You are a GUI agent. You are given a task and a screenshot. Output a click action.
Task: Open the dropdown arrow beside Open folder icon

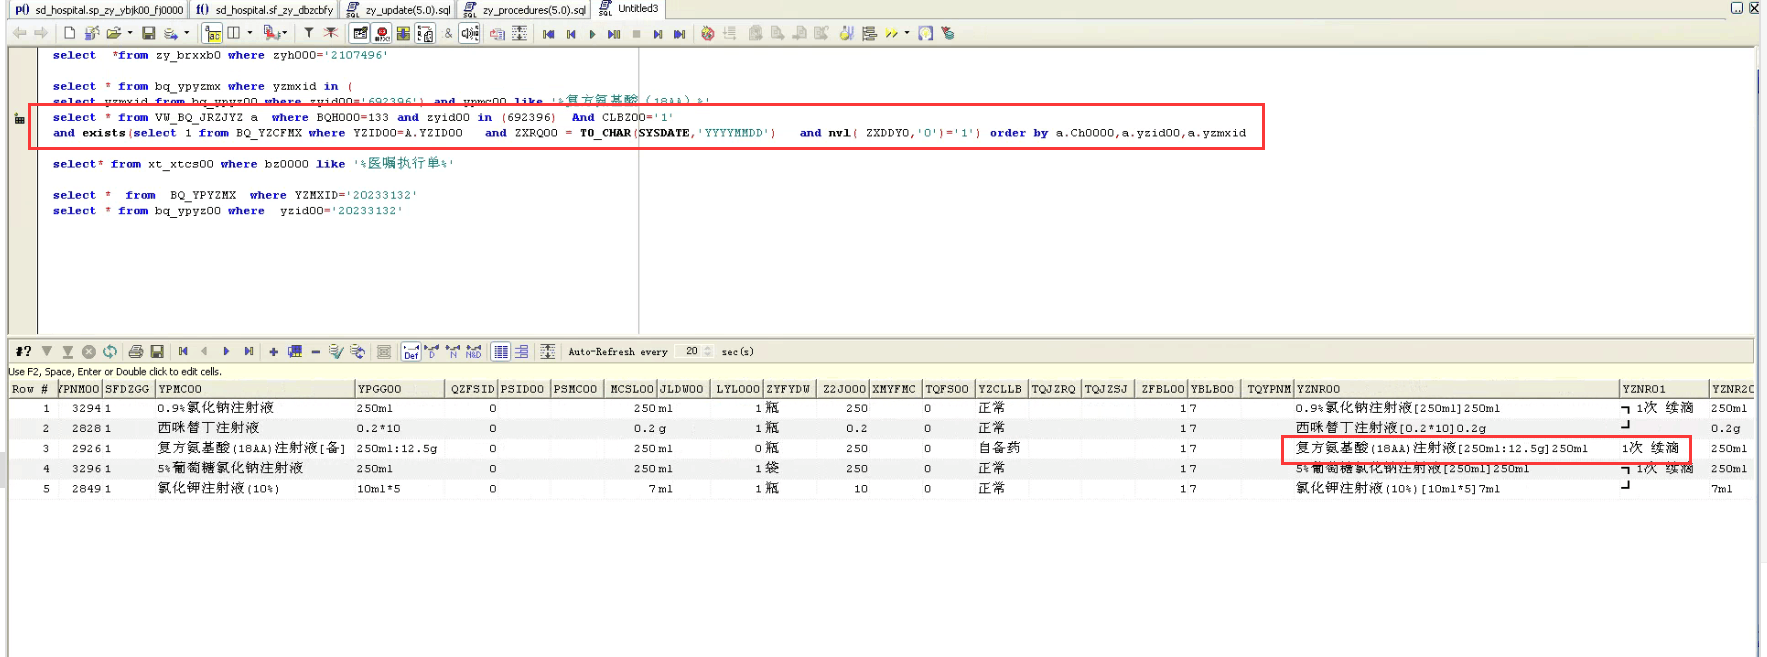130,33
